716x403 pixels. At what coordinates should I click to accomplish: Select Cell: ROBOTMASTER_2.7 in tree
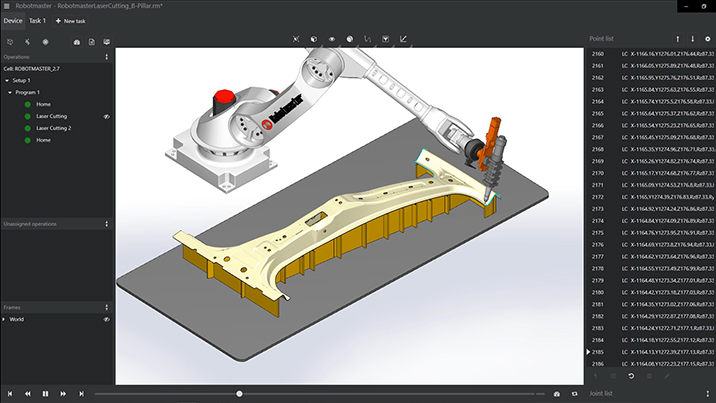tap(32, 69)
